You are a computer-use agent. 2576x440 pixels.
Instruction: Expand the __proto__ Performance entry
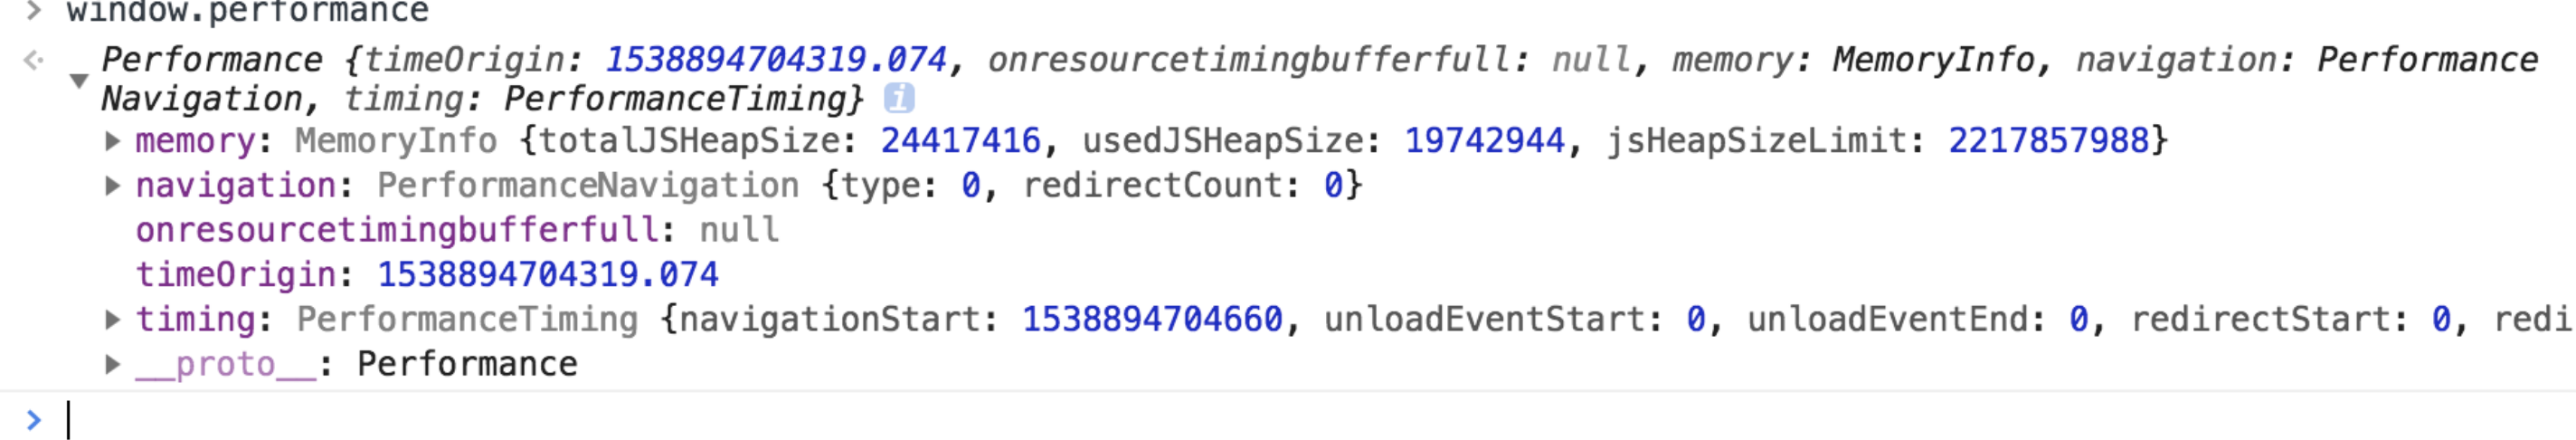tap(113, 364)
